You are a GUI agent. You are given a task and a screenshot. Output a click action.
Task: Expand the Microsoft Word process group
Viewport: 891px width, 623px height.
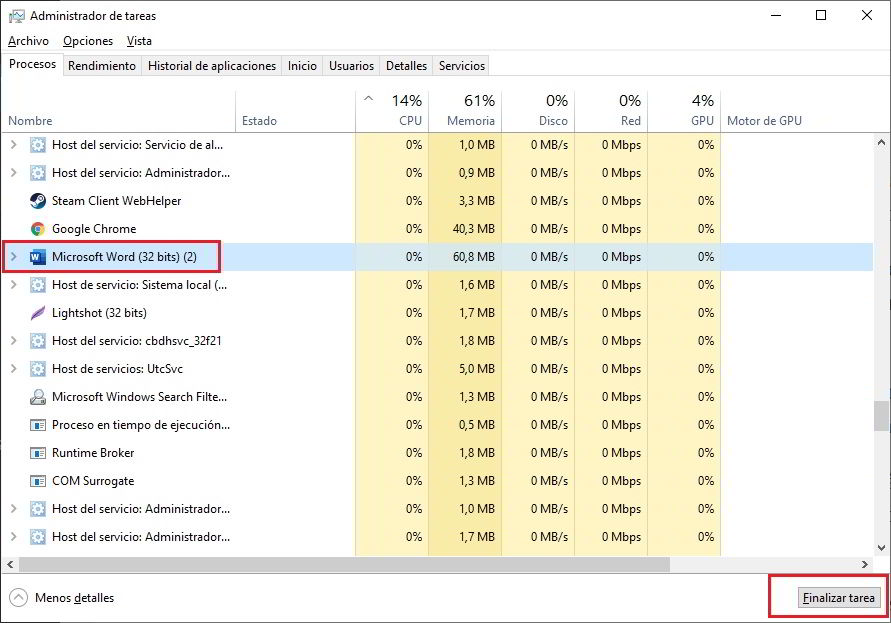(x=13, y=257)
